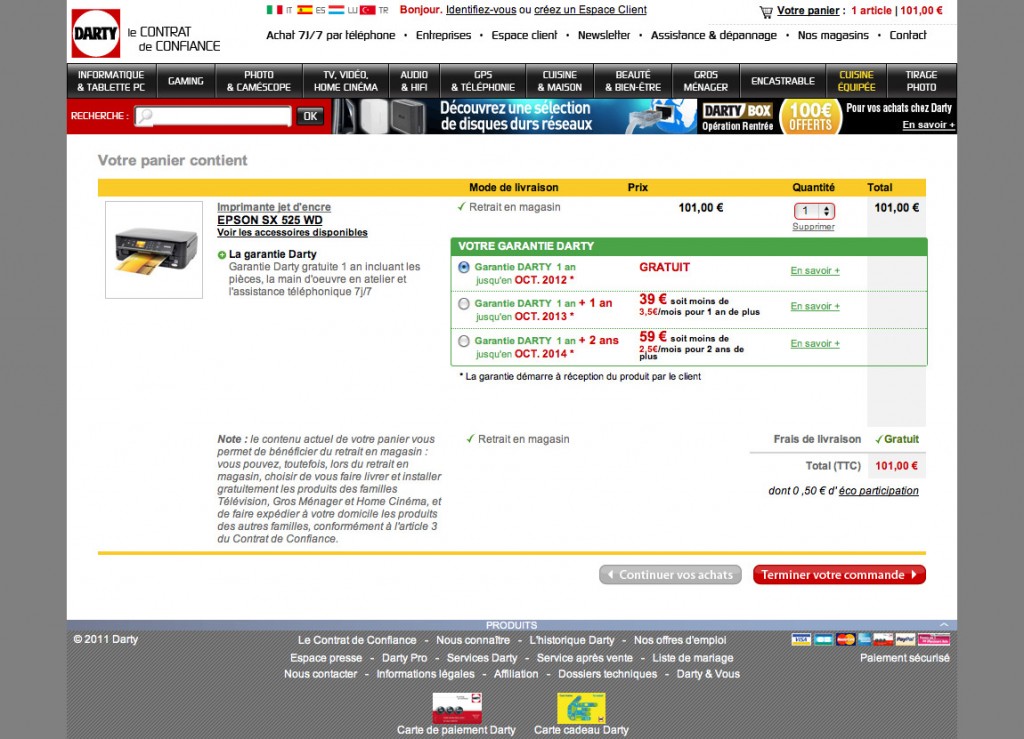Image resolution: width=1024 pixels, height=739 pixels.
Task: Select the 59 € warranty + 2 ans option
Action: coord(464,341)
